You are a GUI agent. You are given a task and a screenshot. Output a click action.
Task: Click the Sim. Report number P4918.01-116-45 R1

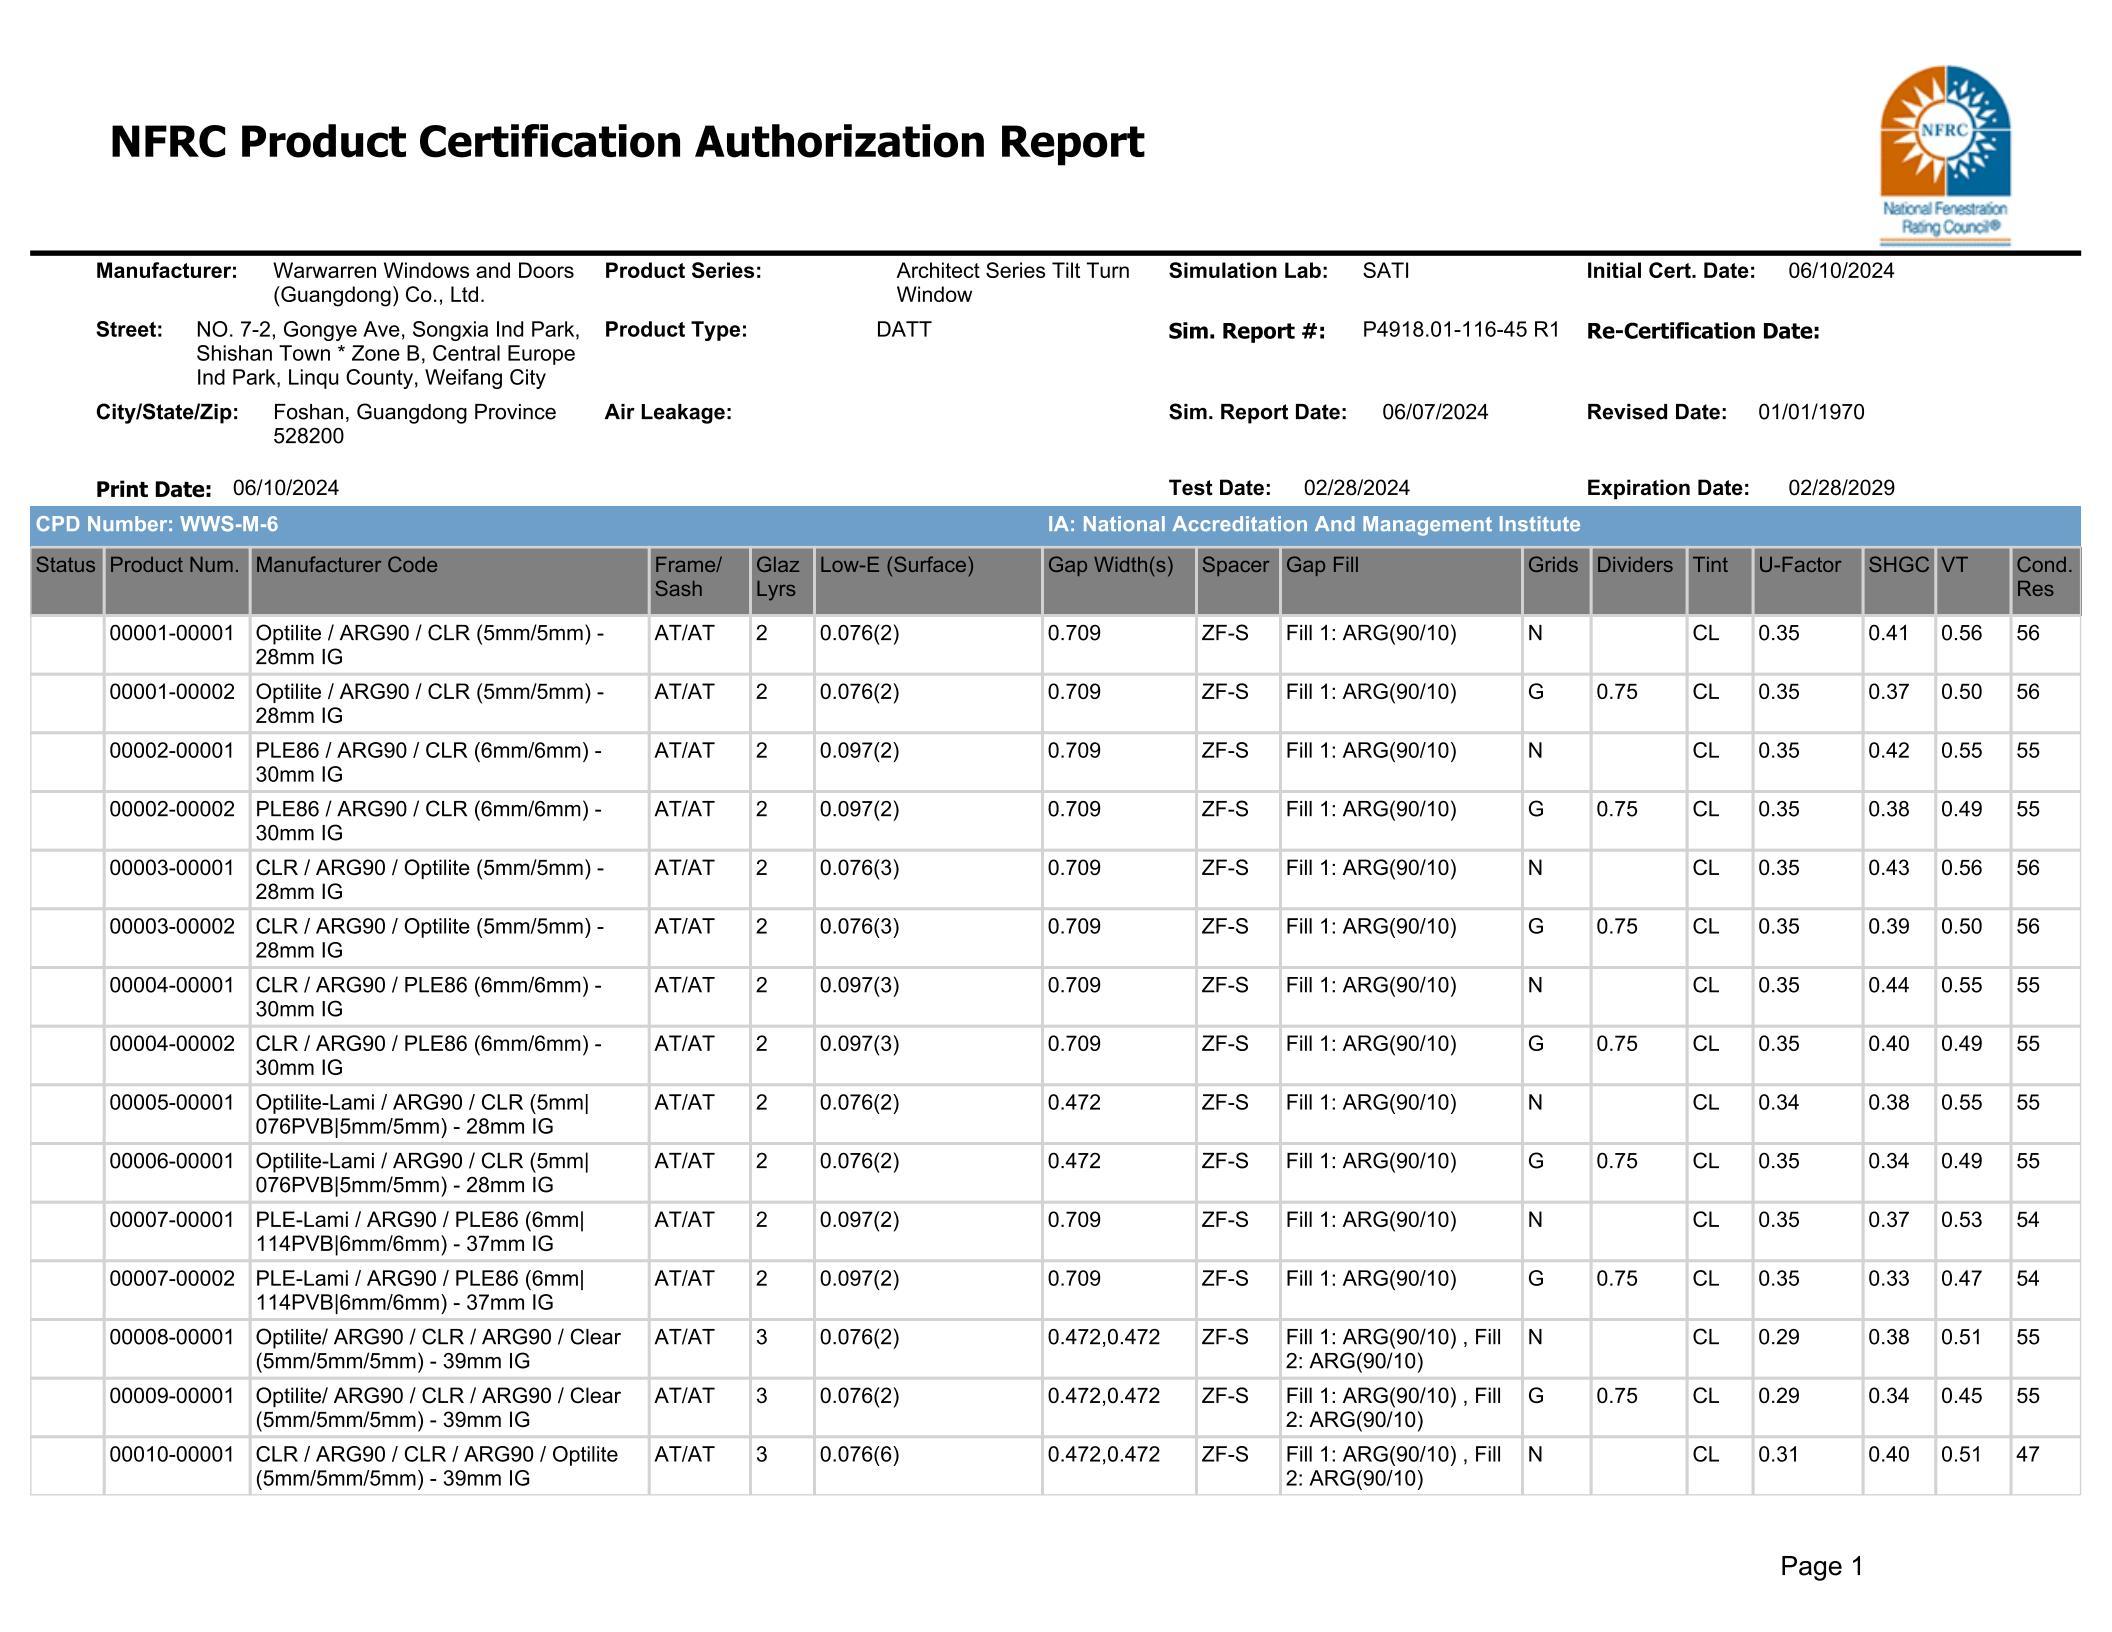(x=1460, y=330)
